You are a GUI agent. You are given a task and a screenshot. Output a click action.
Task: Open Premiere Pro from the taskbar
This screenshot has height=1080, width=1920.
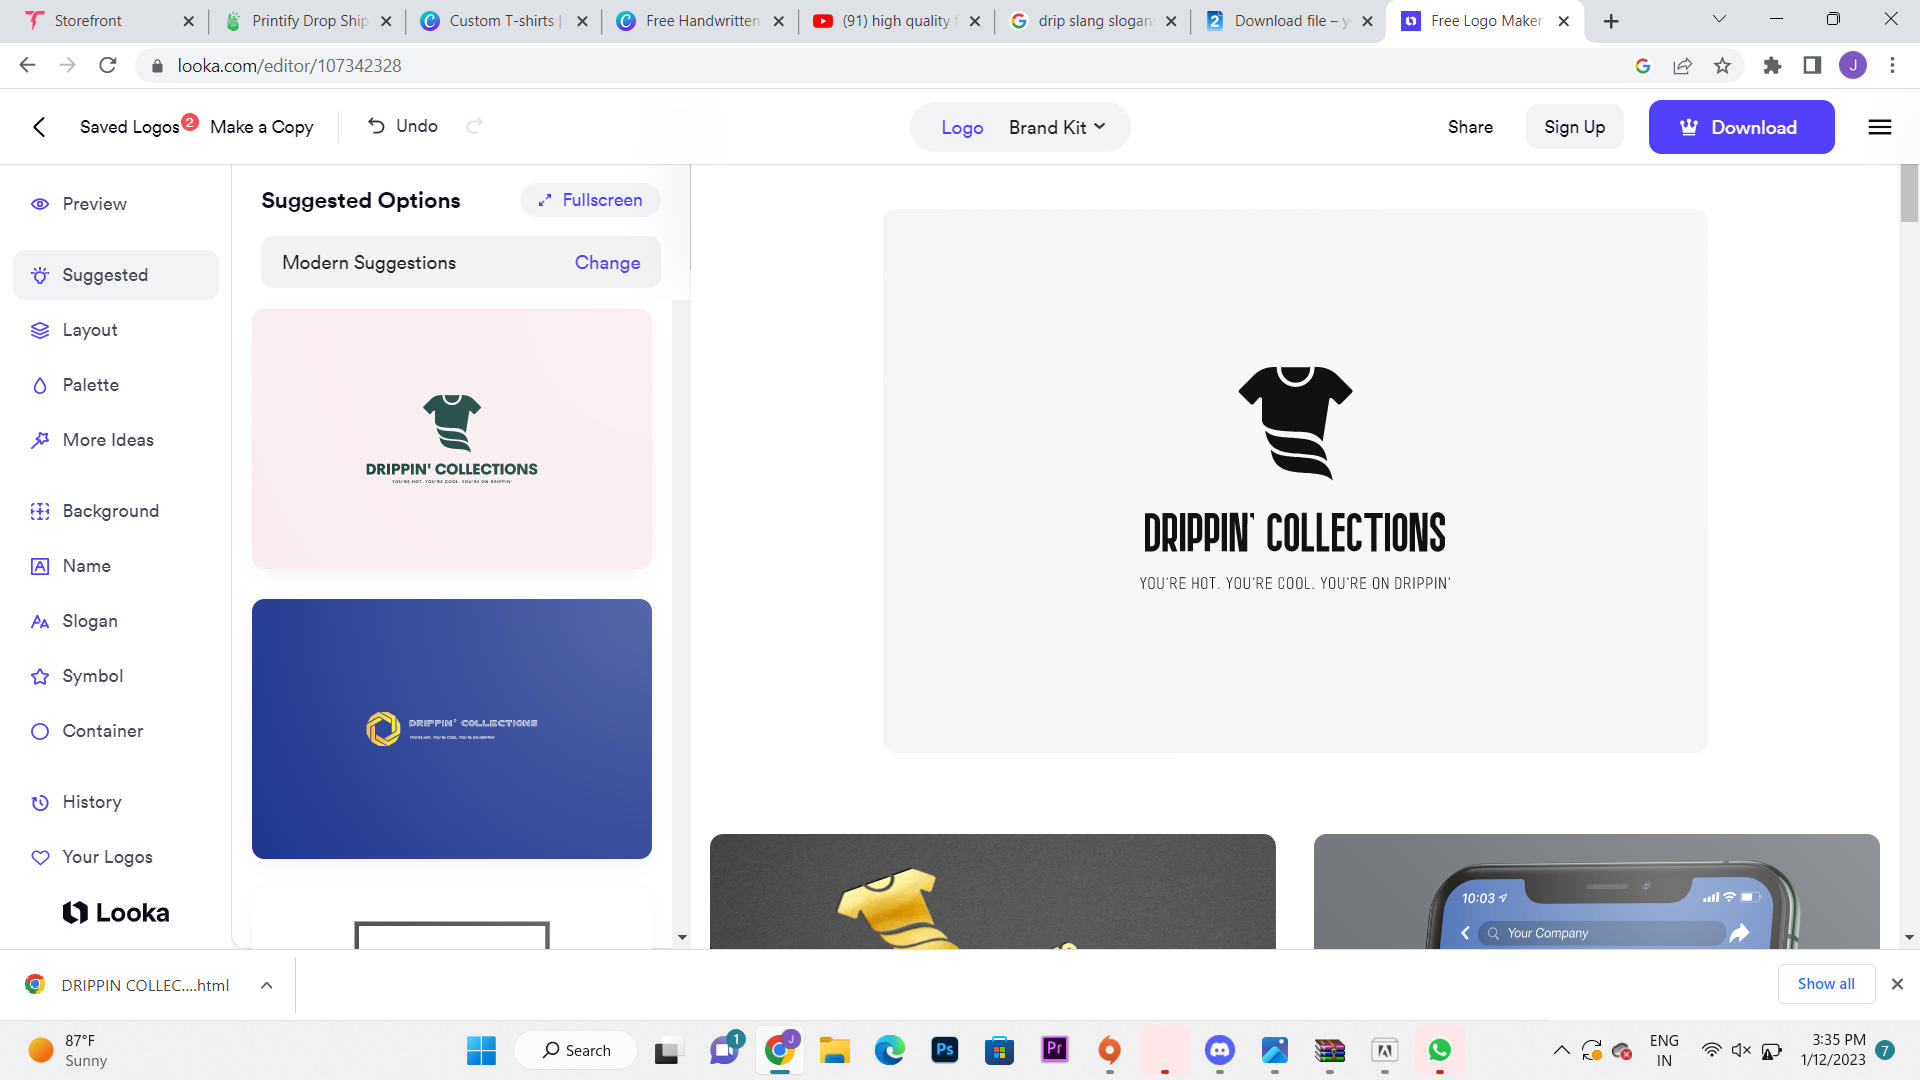1054,1050
